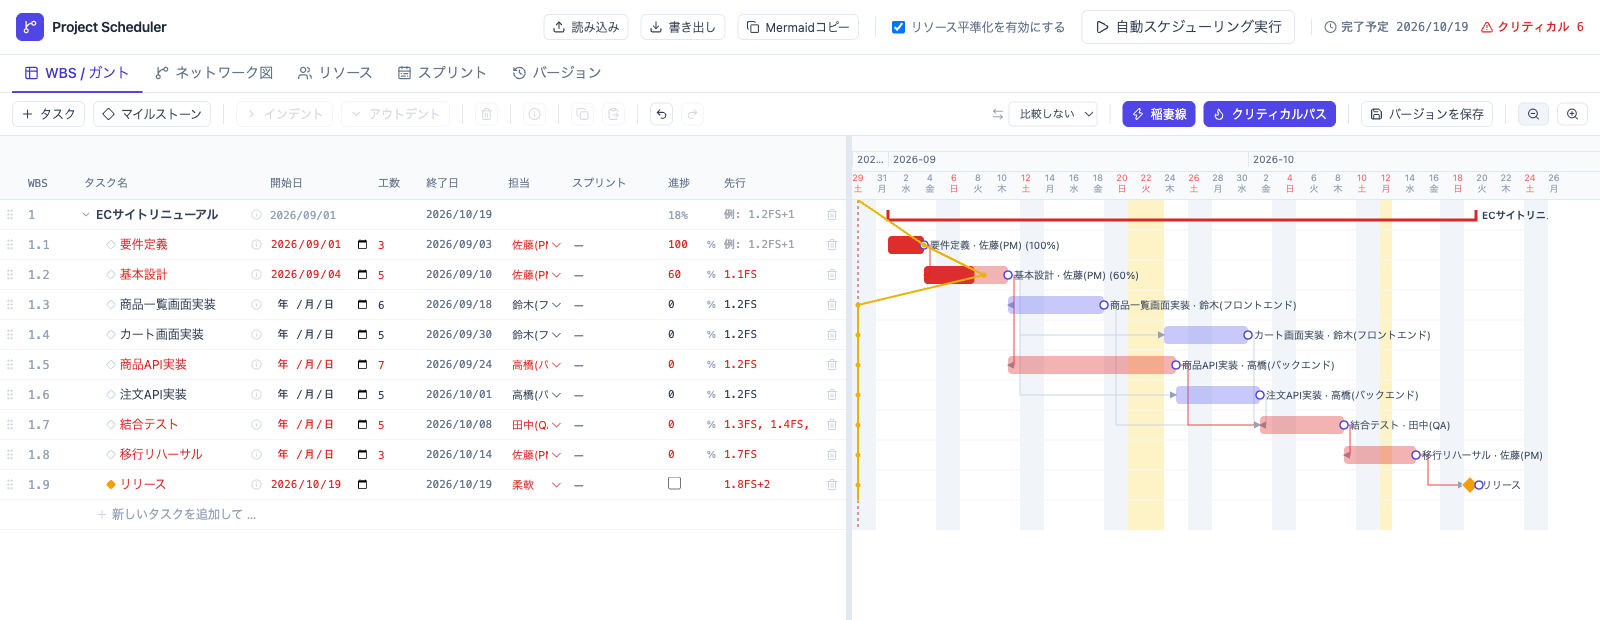Click the 要件定義 Gantt progress bar
Screen dimensions: 1600x620
(906, 245)
